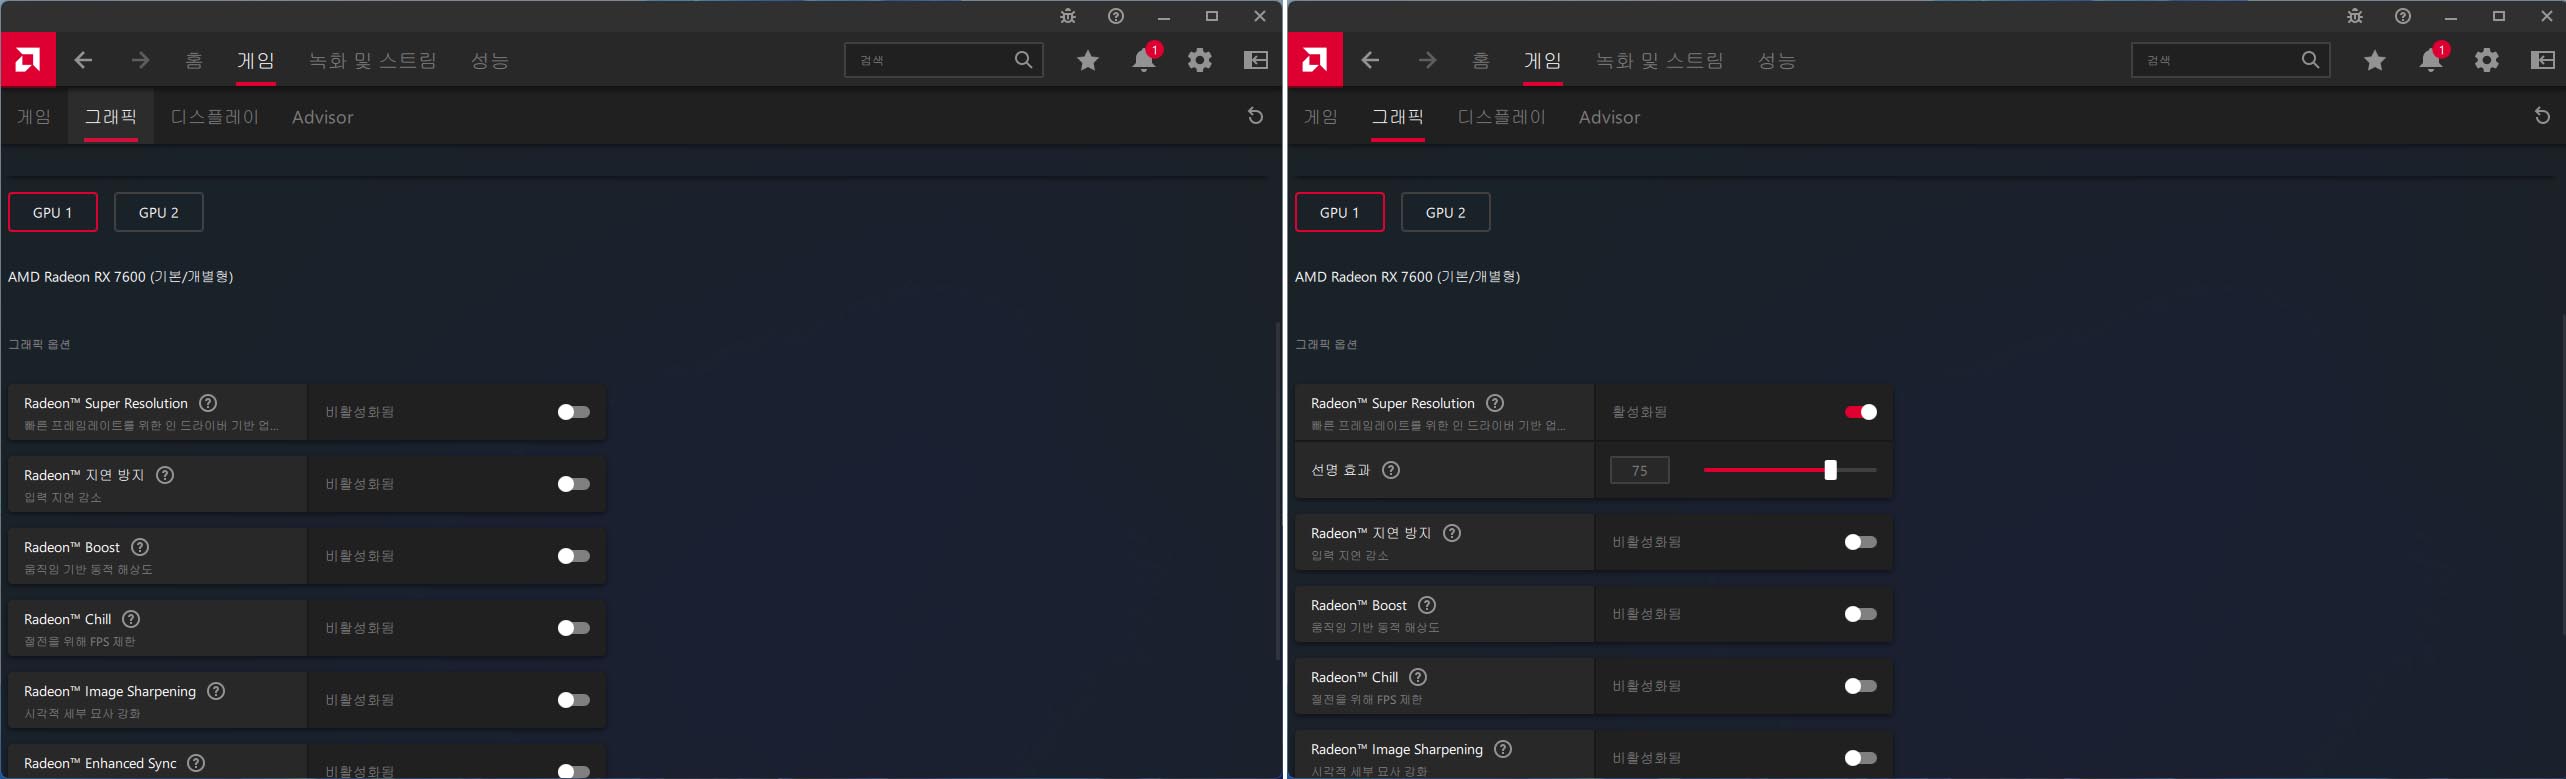Open notifications bell in right window
2566x779 pixels.
2431,60
